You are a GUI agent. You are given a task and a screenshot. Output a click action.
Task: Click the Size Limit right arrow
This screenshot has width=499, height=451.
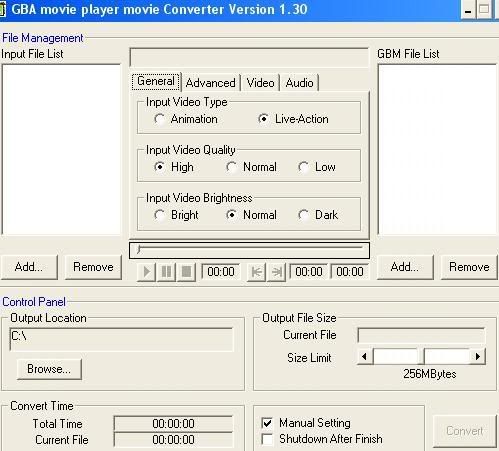(477, 356)
